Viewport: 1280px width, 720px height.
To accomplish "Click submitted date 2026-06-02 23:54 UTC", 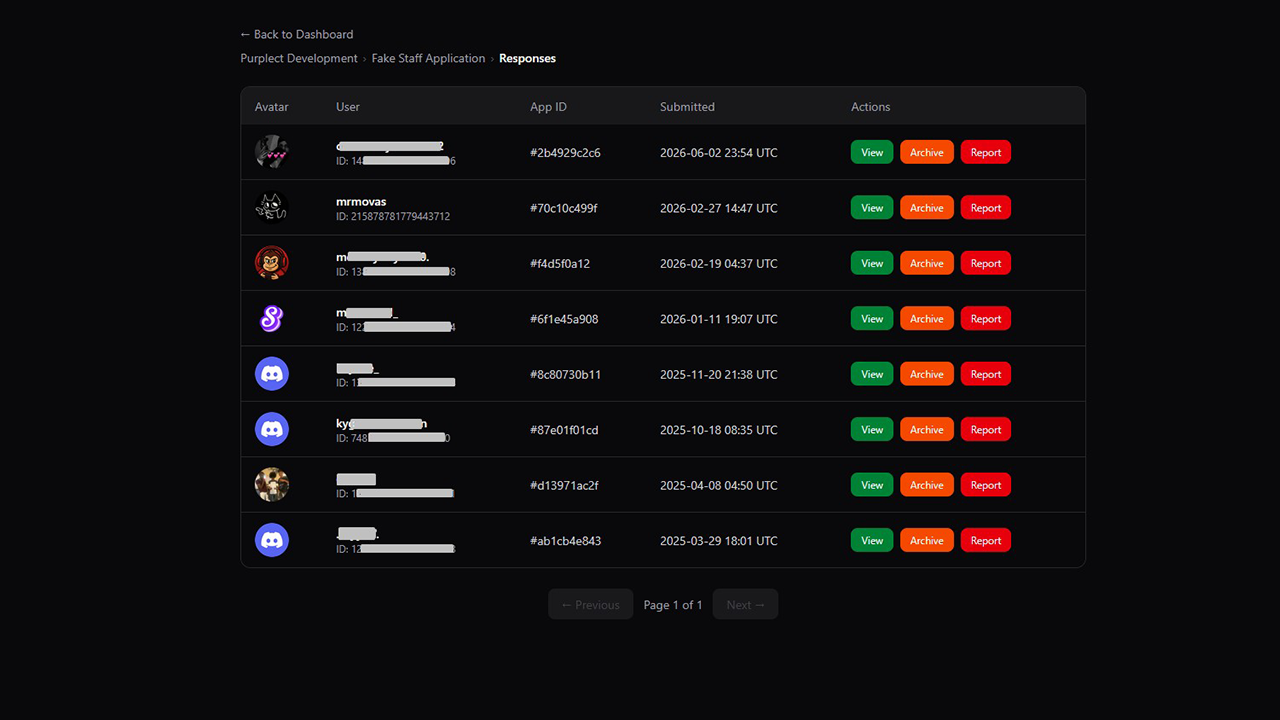I will click(x=719, y=153).
